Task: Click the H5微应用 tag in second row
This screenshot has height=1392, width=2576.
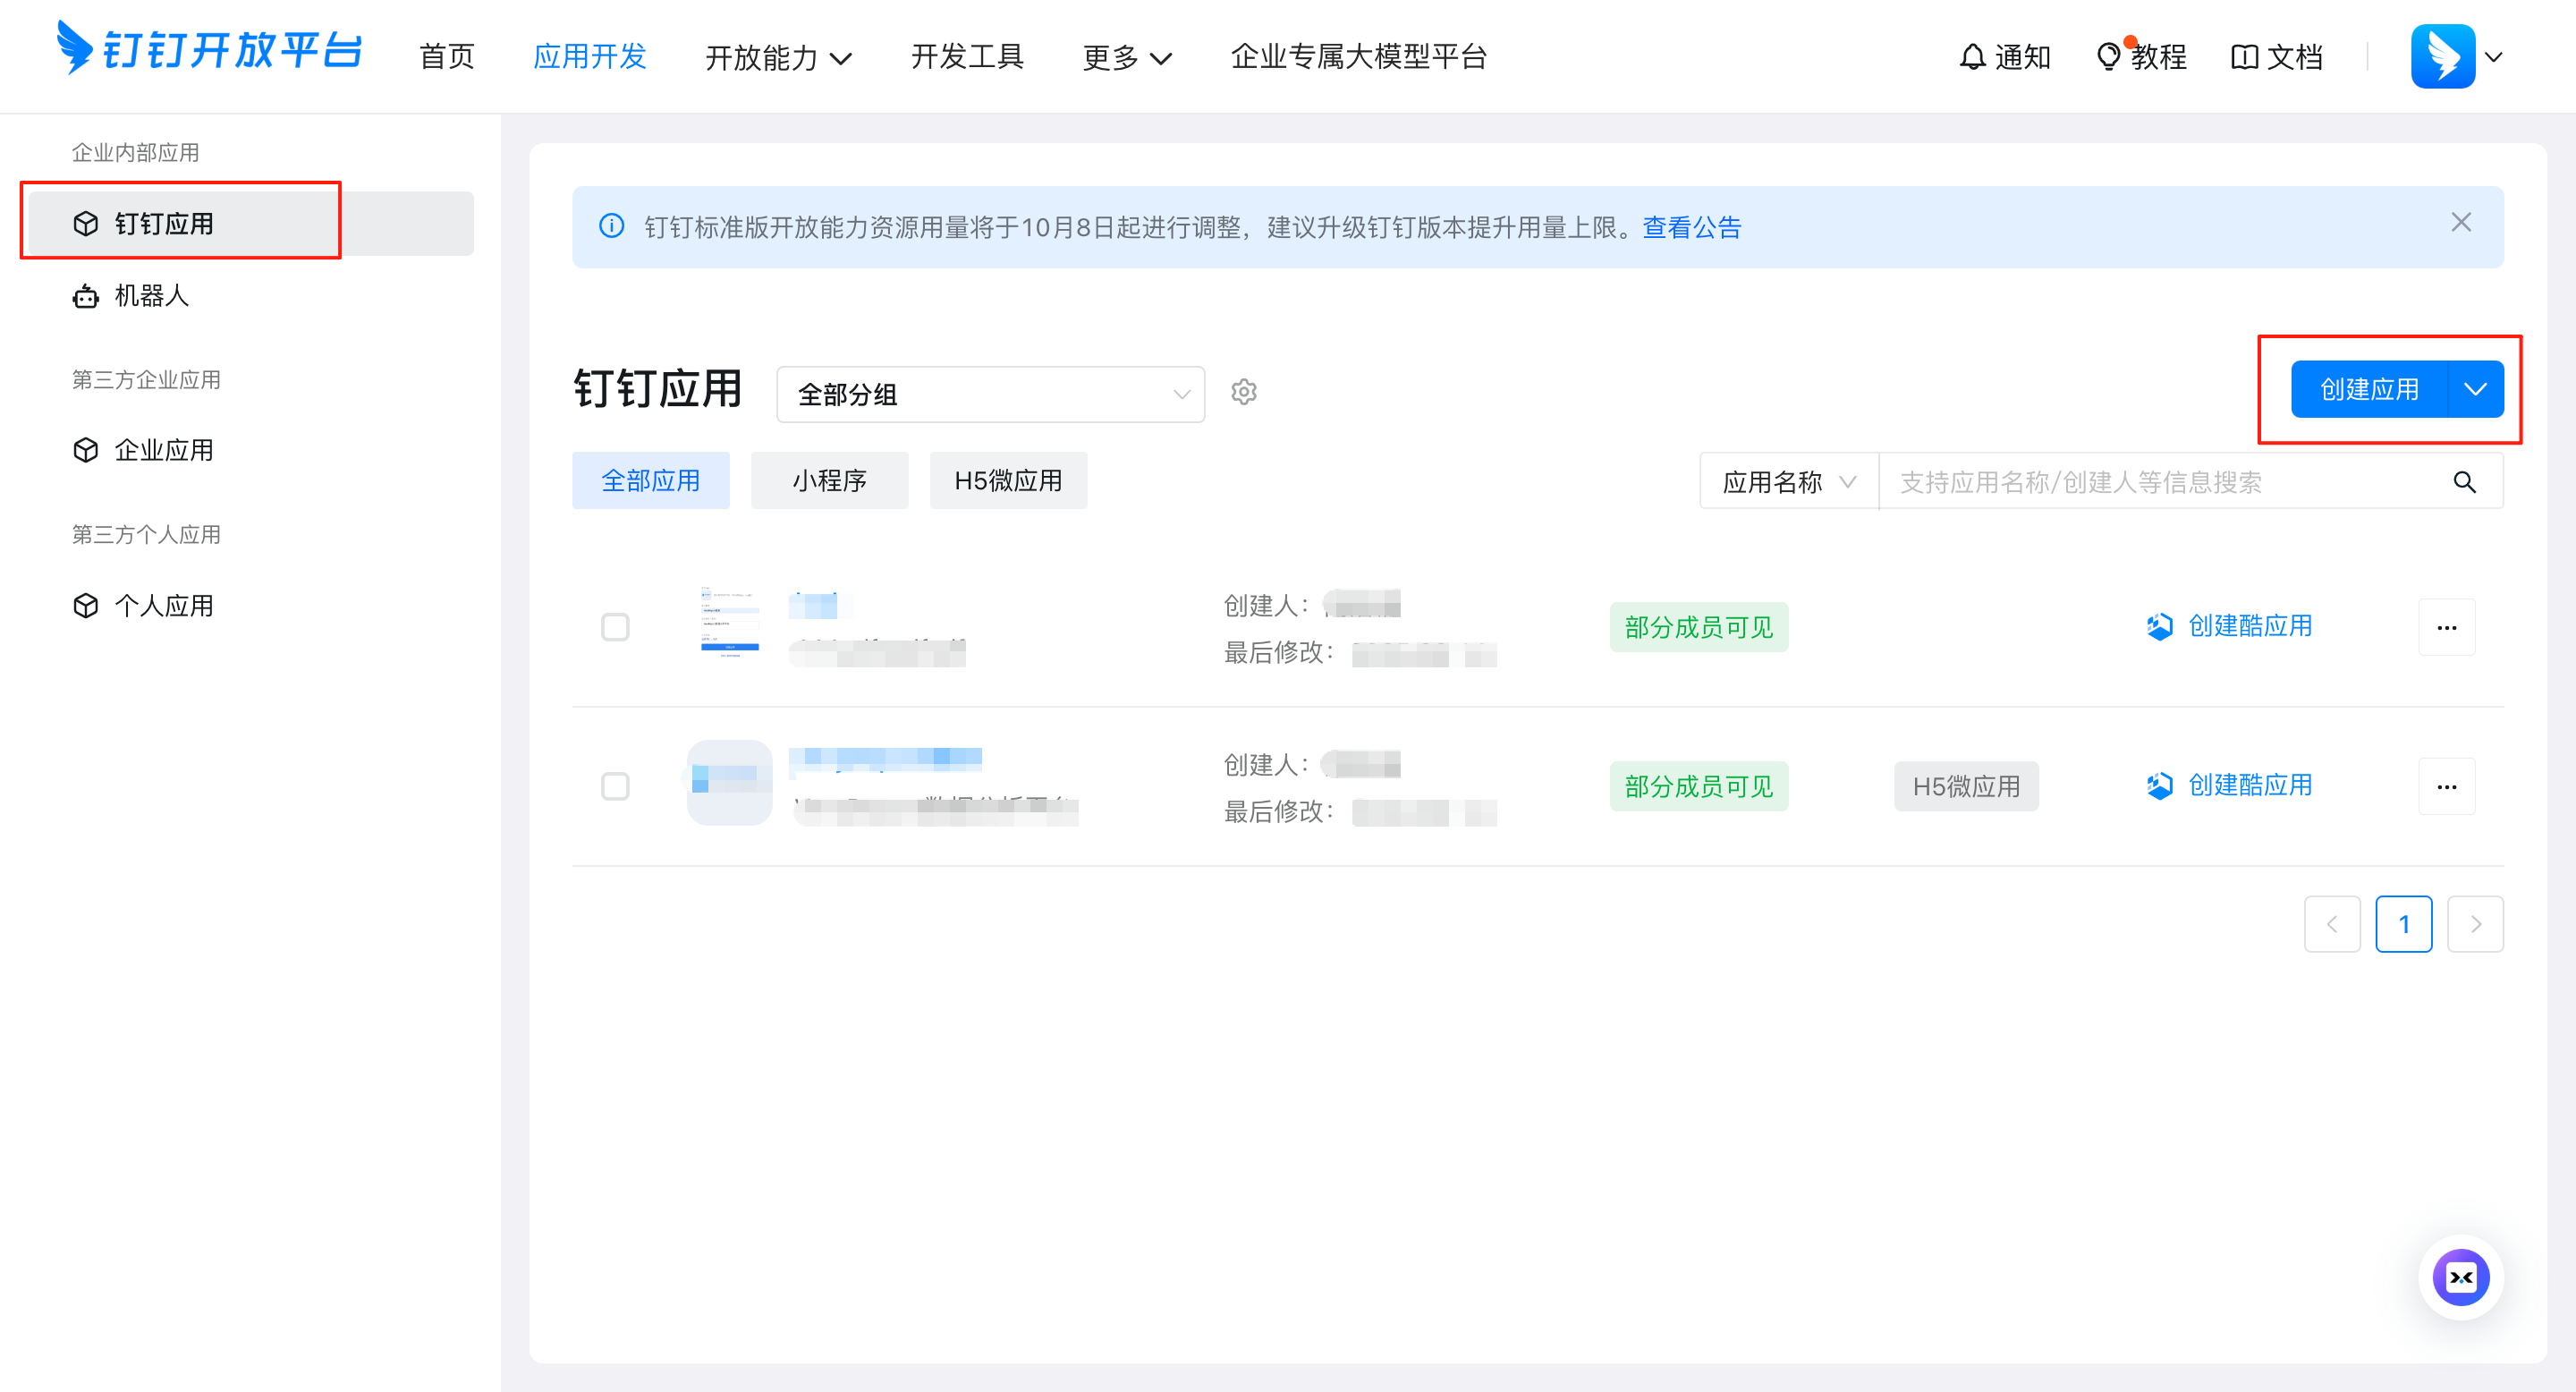Action: coord(1966,786)
